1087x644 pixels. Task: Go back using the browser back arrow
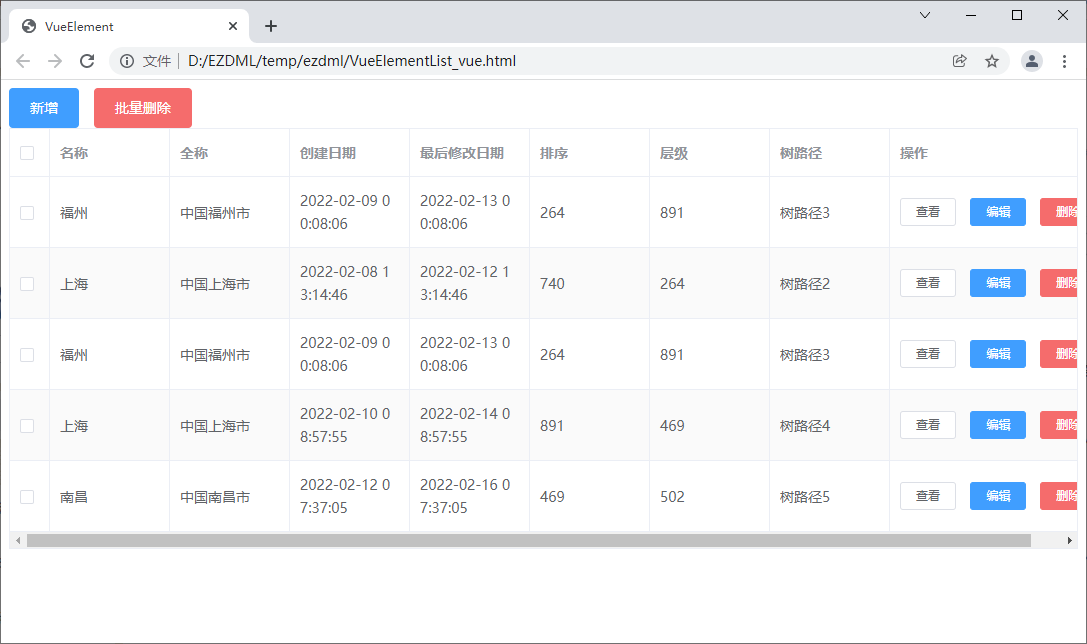tap(23, 61)
